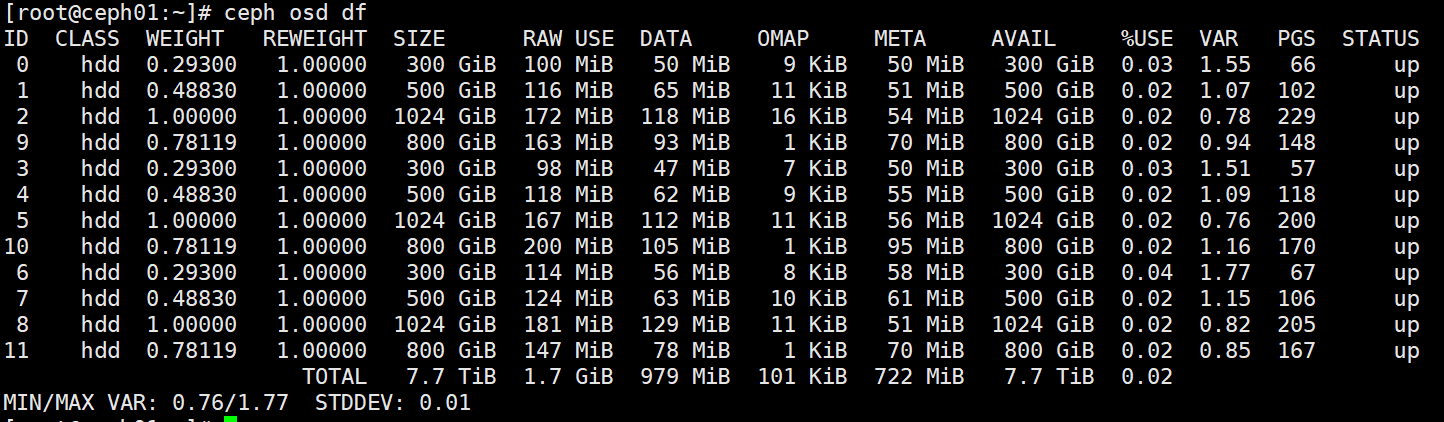Select the REWEIGHT column header

315,39
